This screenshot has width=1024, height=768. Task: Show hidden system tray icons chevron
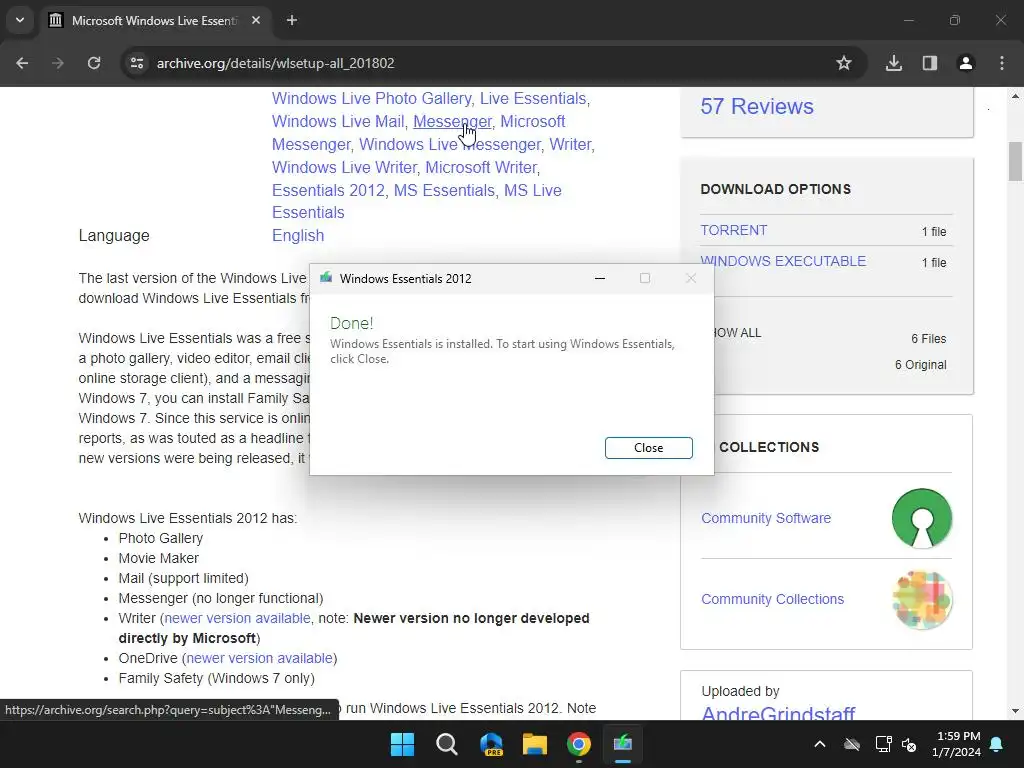click(820, 744)
